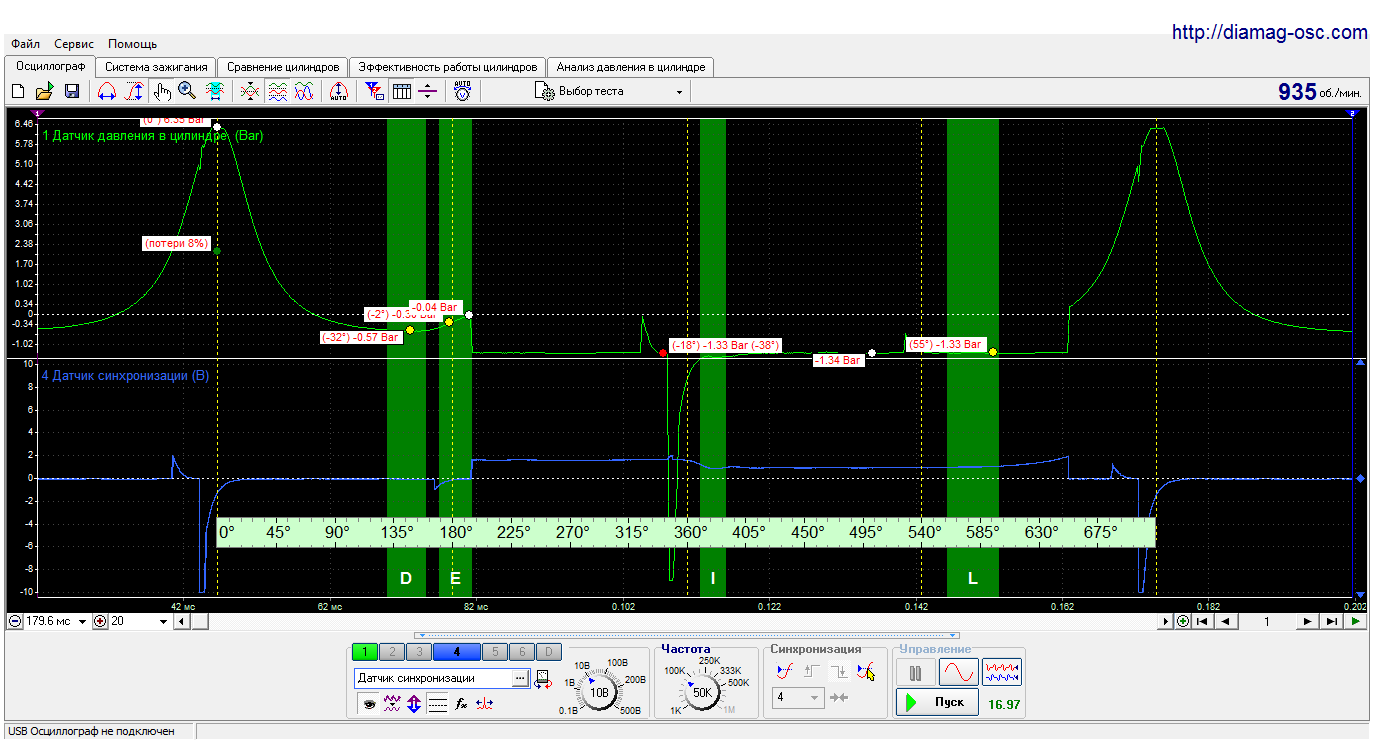Screen dimensions: 1382x744
Task: Save the recording with the floppy disk icon
Action: tap(71, 91)
